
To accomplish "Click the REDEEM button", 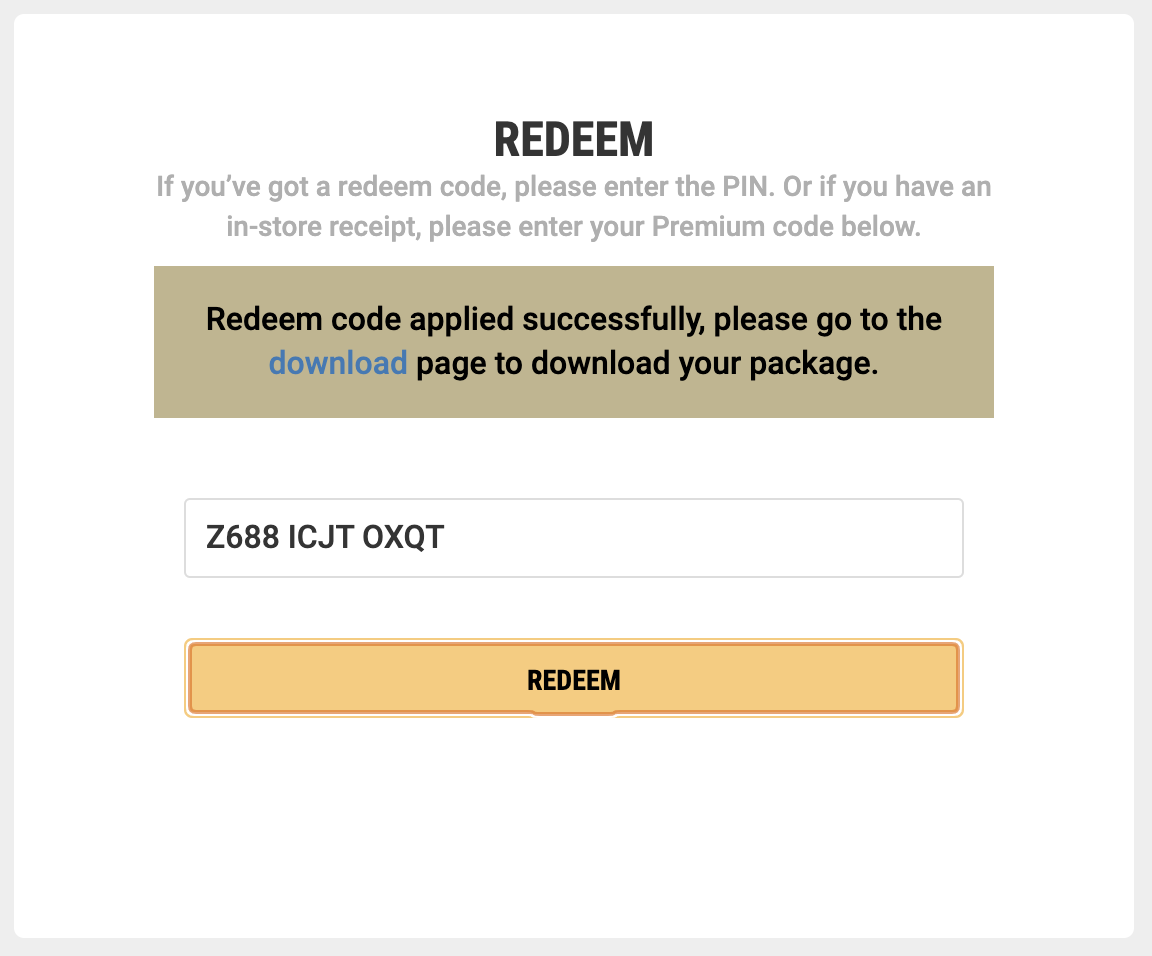I will click(x=574, y=678).
